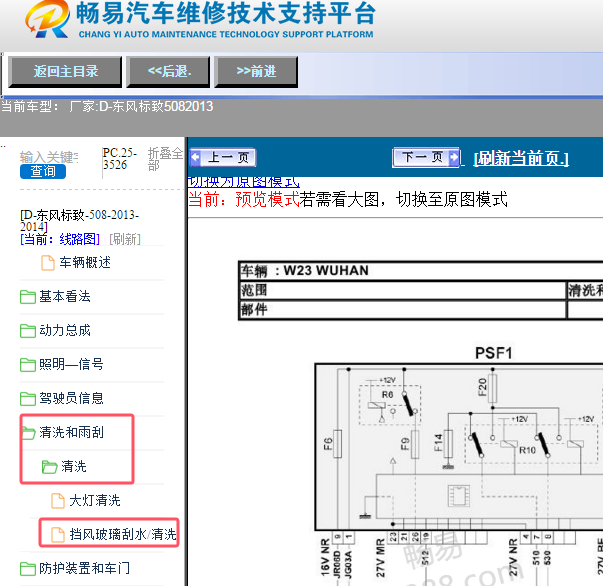Image resolution: width=603 pixels, height=586 pixels.
Task: Click document icon beside 大灯清洗
Action: coord(58,501)
